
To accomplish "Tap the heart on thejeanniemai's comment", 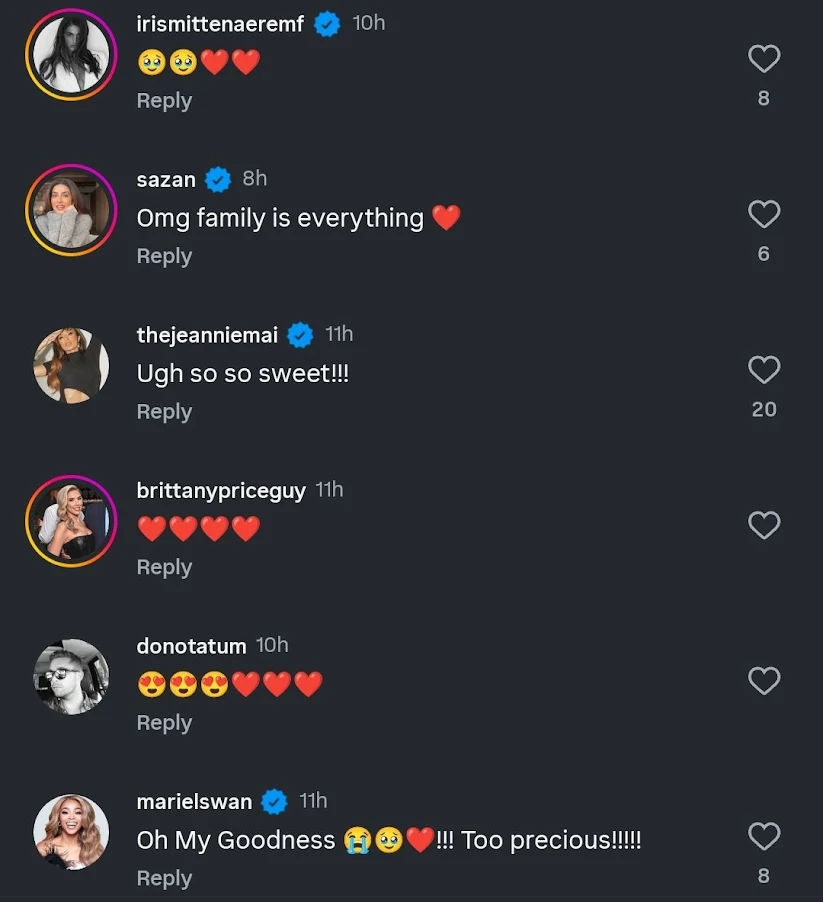I will coord(764,370).
